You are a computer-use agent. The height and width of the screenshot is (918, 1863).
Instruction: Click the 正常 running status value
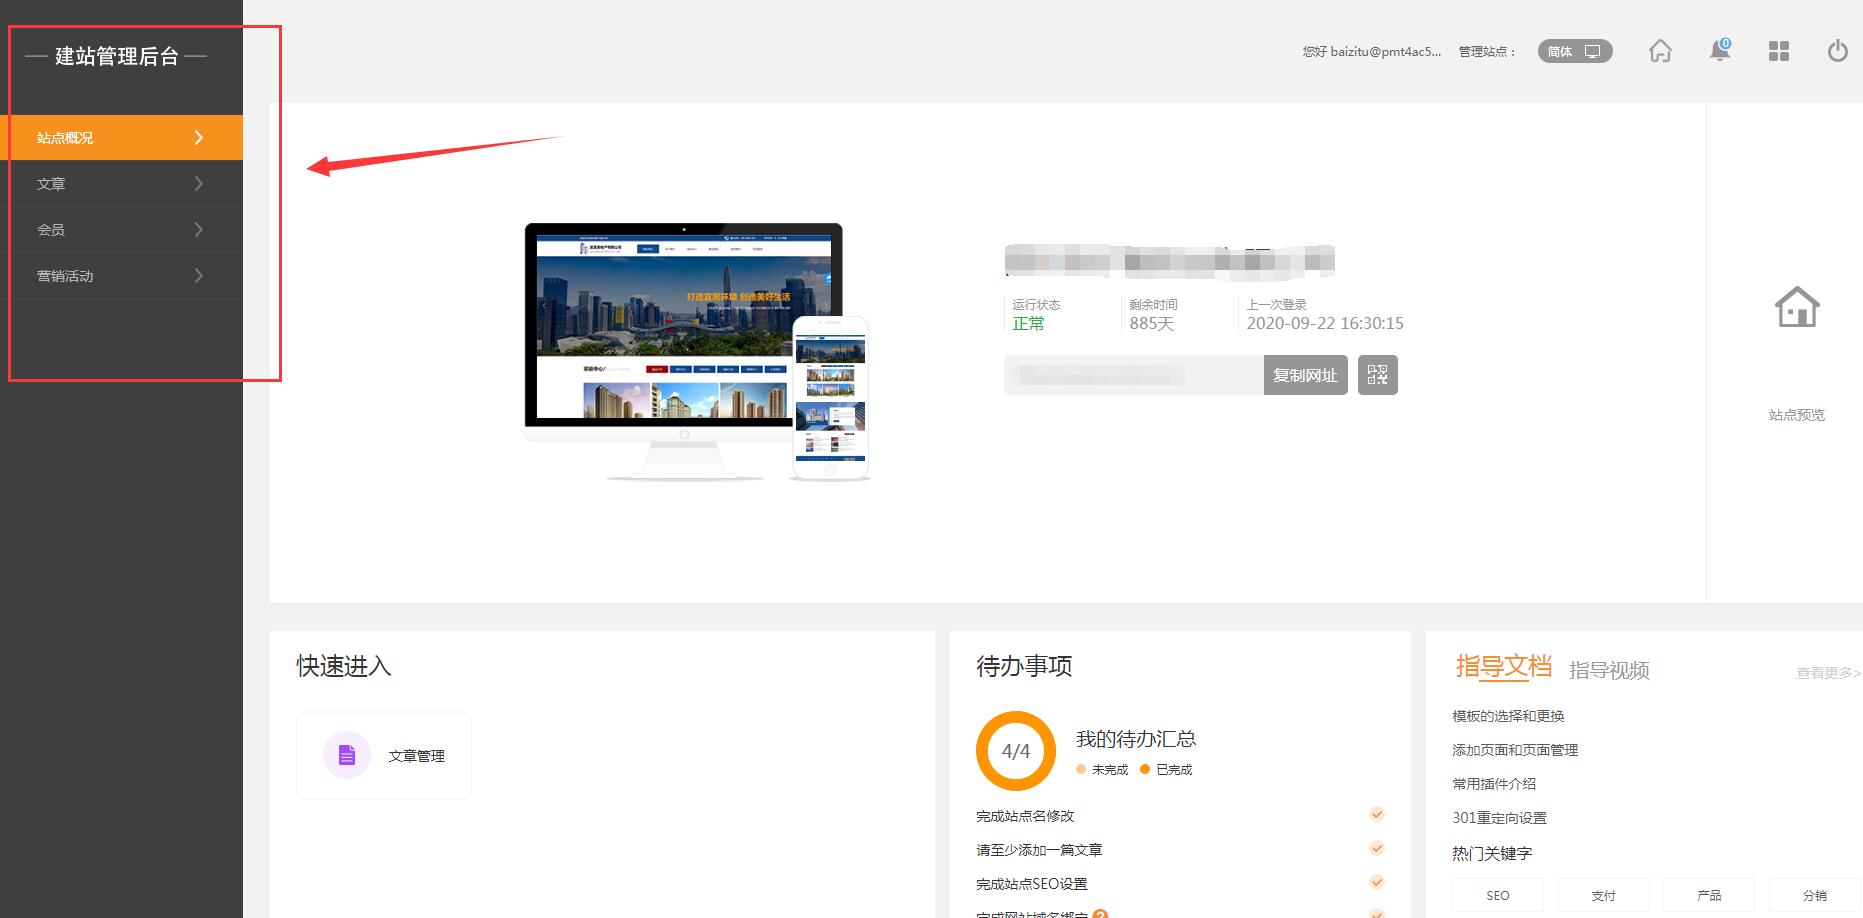[x=1028, y=323]
